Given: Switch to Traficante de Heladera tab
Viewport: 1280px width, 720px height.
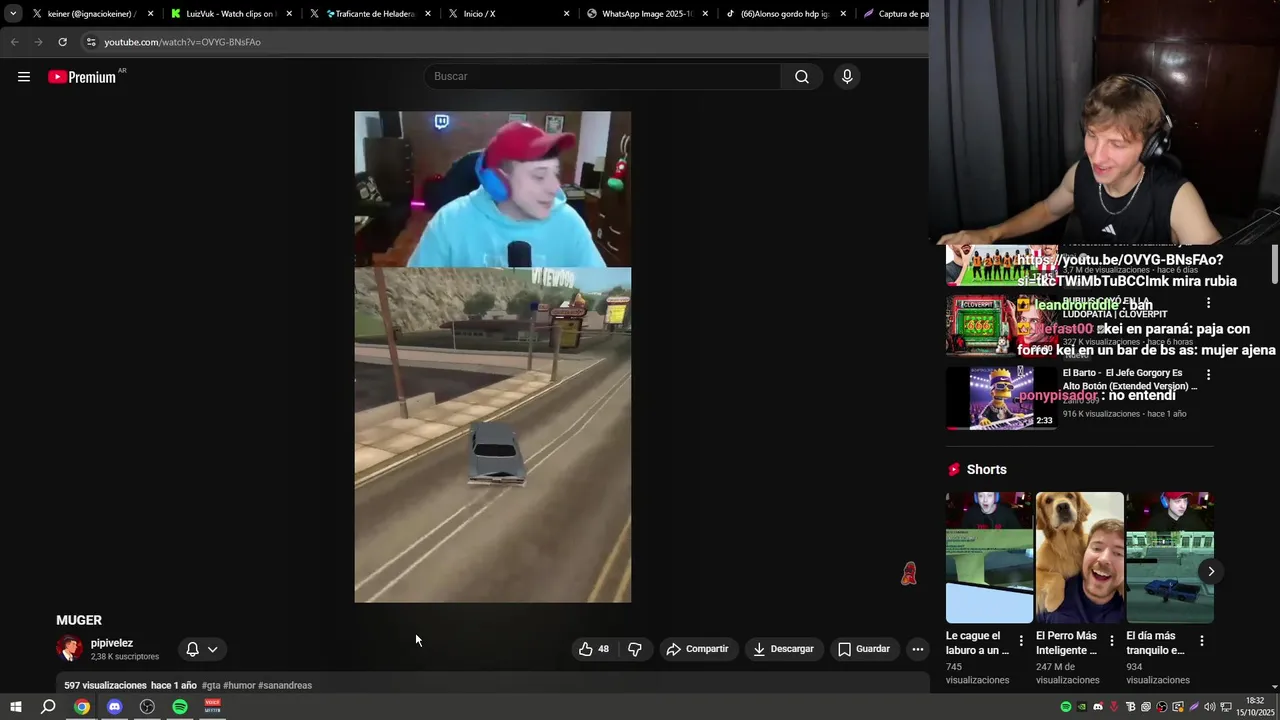Looking at the screenshot, I should pyautogui.click(x=370, y=14).
